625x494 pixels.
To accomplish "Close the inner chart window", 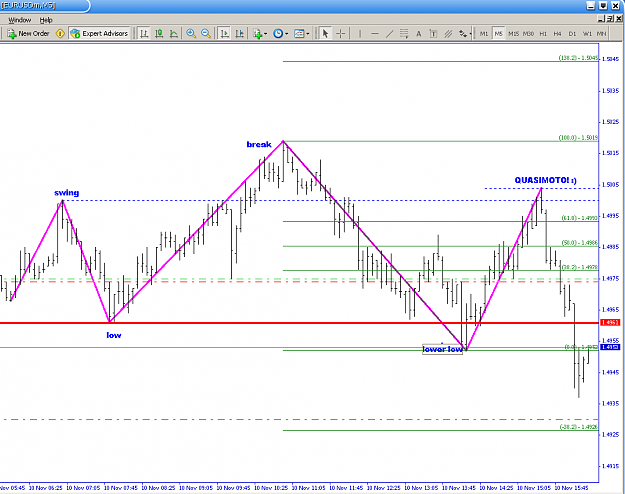I will coord(619,19).
